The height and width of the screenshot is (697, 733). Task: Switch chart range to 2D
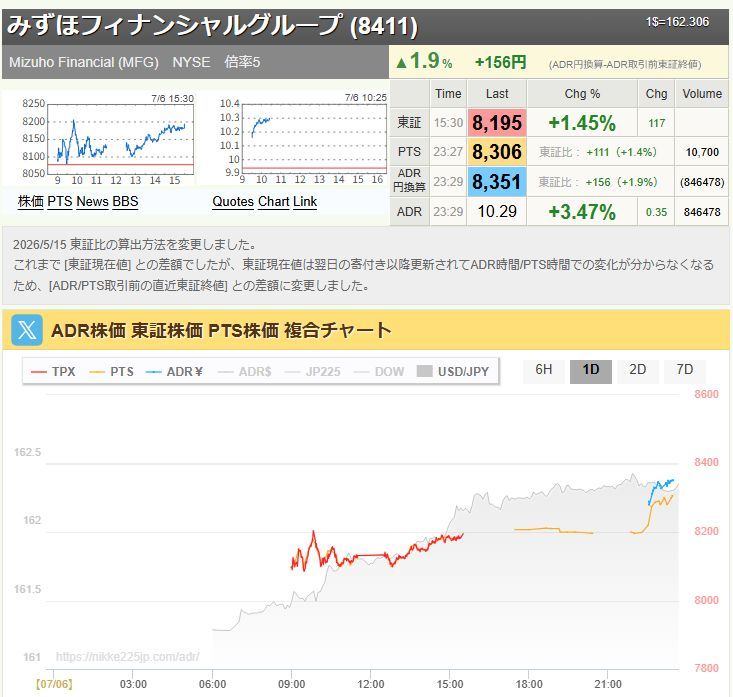pyautogui.click(x=638, y=370)
